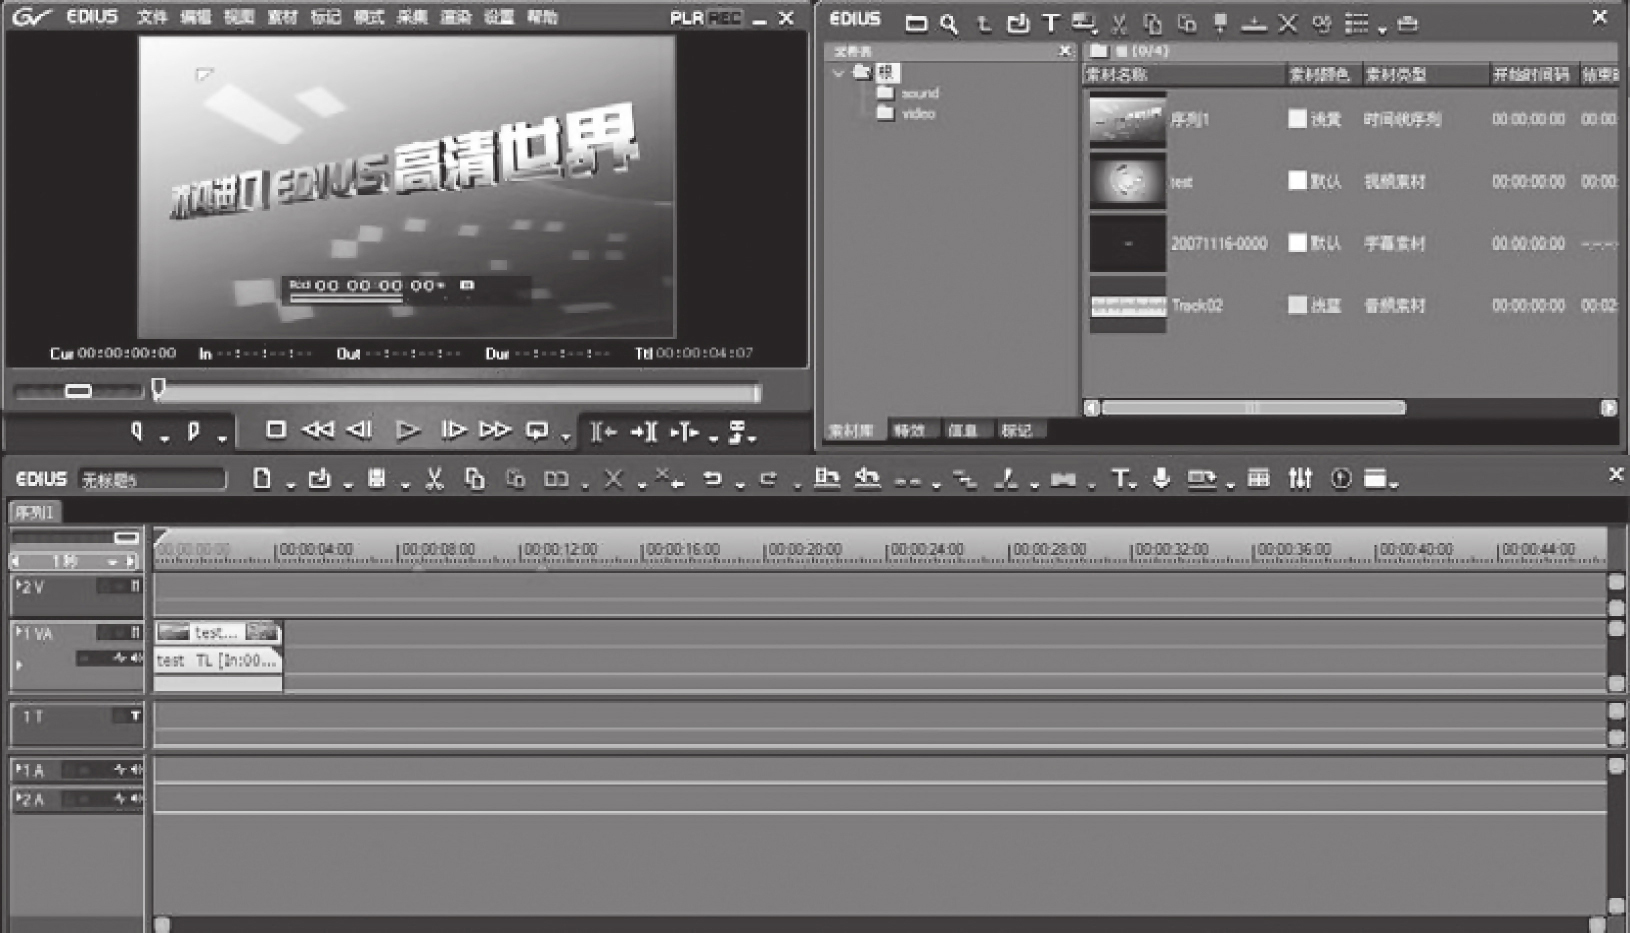
Task: Stop playback in the recorder window
Action: [x=276, y=430]
